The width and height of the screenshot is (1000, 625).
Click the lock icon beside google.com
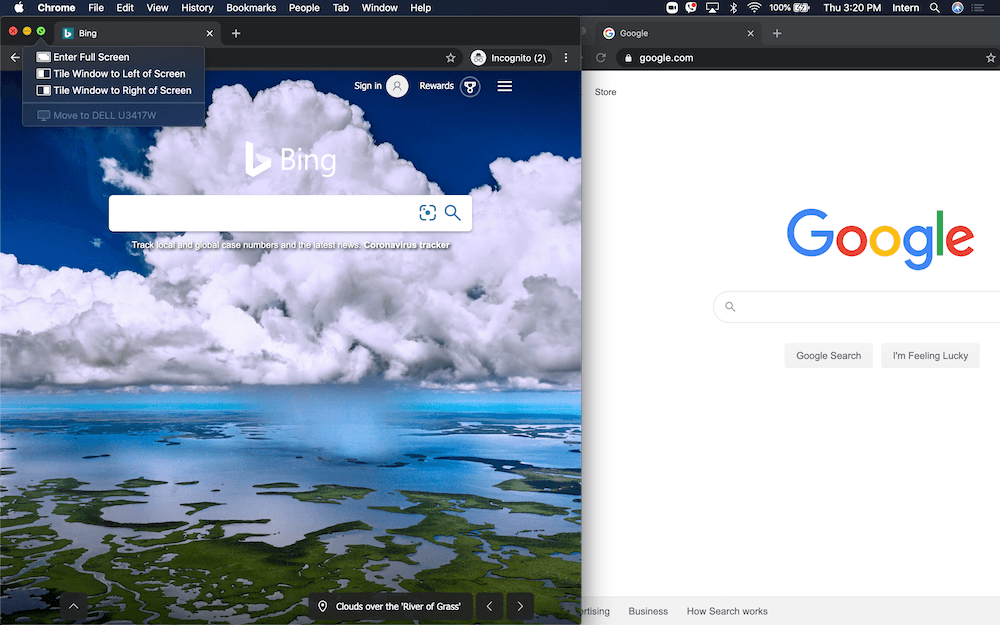click(628, 57)
